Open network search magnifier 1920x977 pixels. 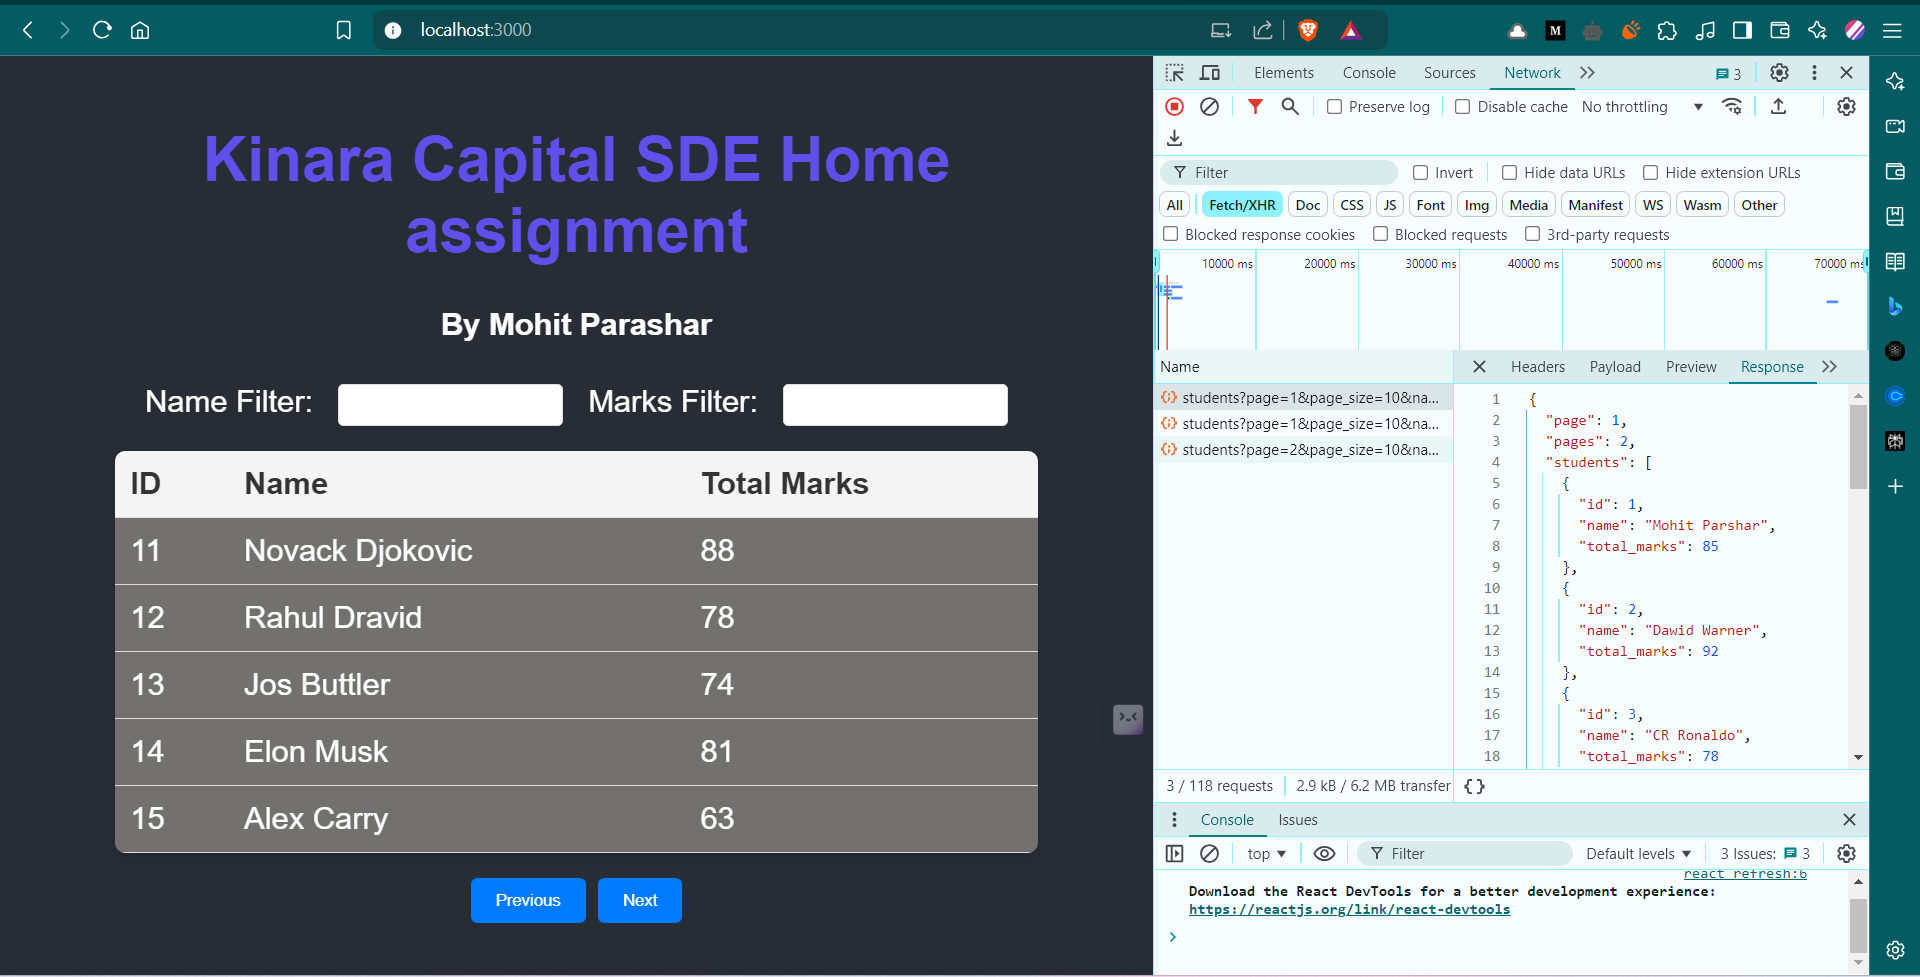coord(1290,106)
